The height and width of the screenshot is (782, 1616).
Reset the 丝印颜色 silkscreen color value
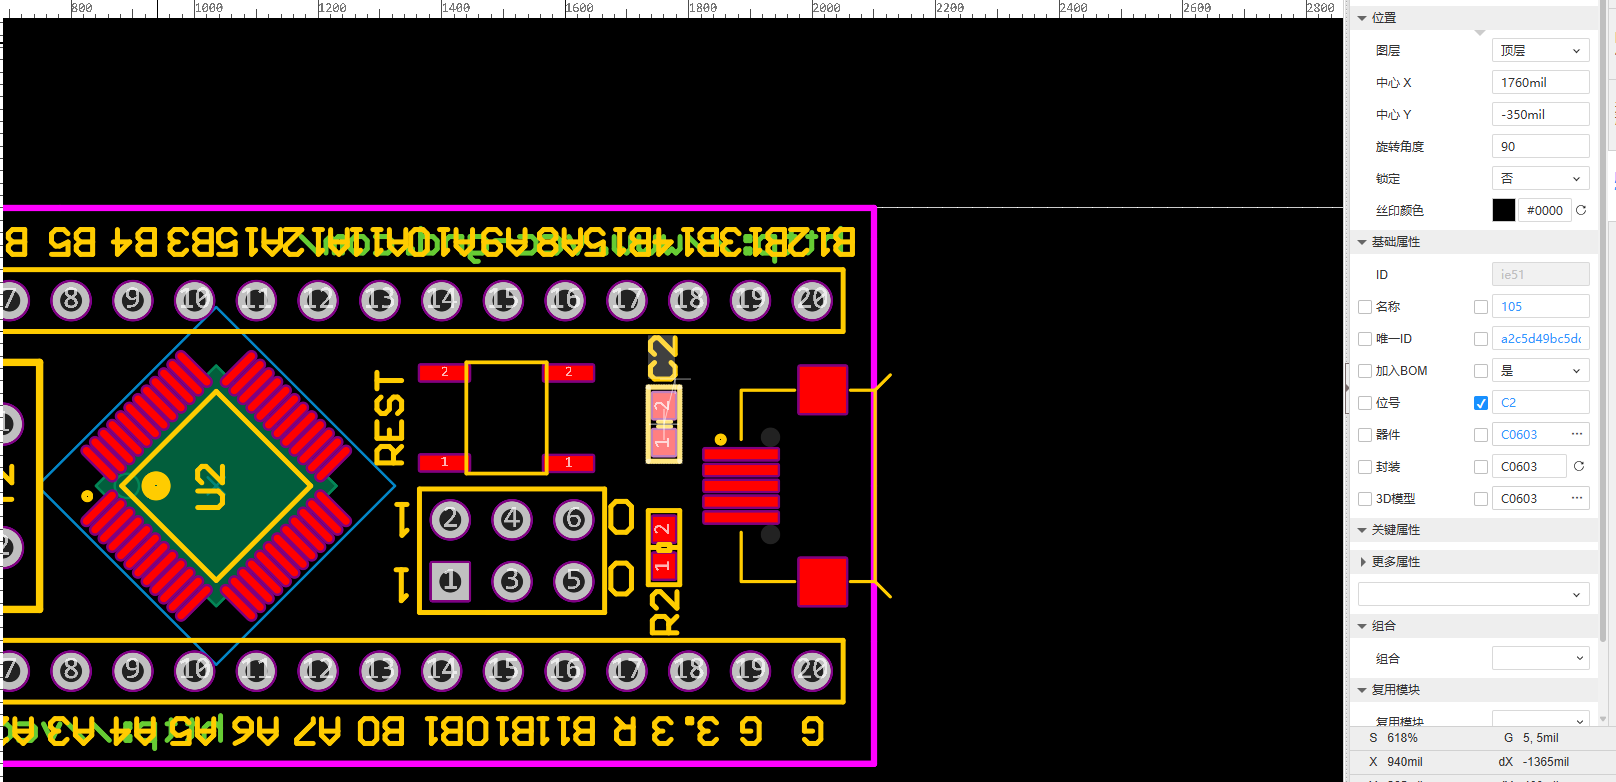1581,210
